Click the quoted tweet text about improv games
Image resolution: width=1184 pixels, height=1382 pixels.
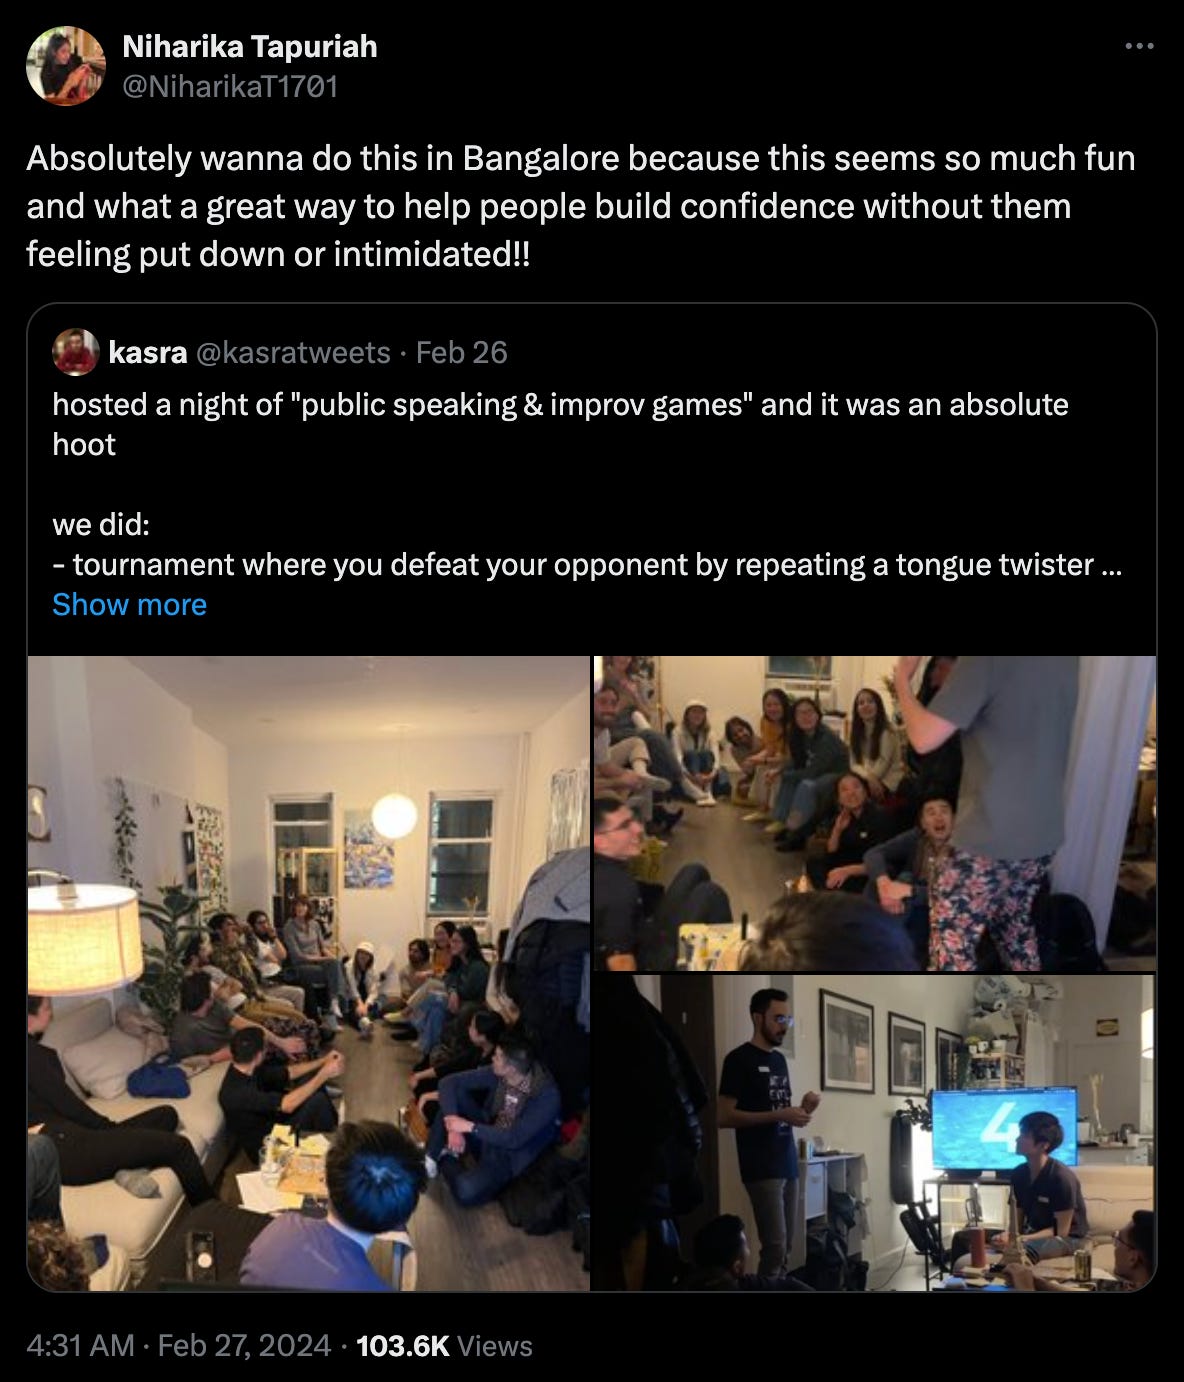560,424
